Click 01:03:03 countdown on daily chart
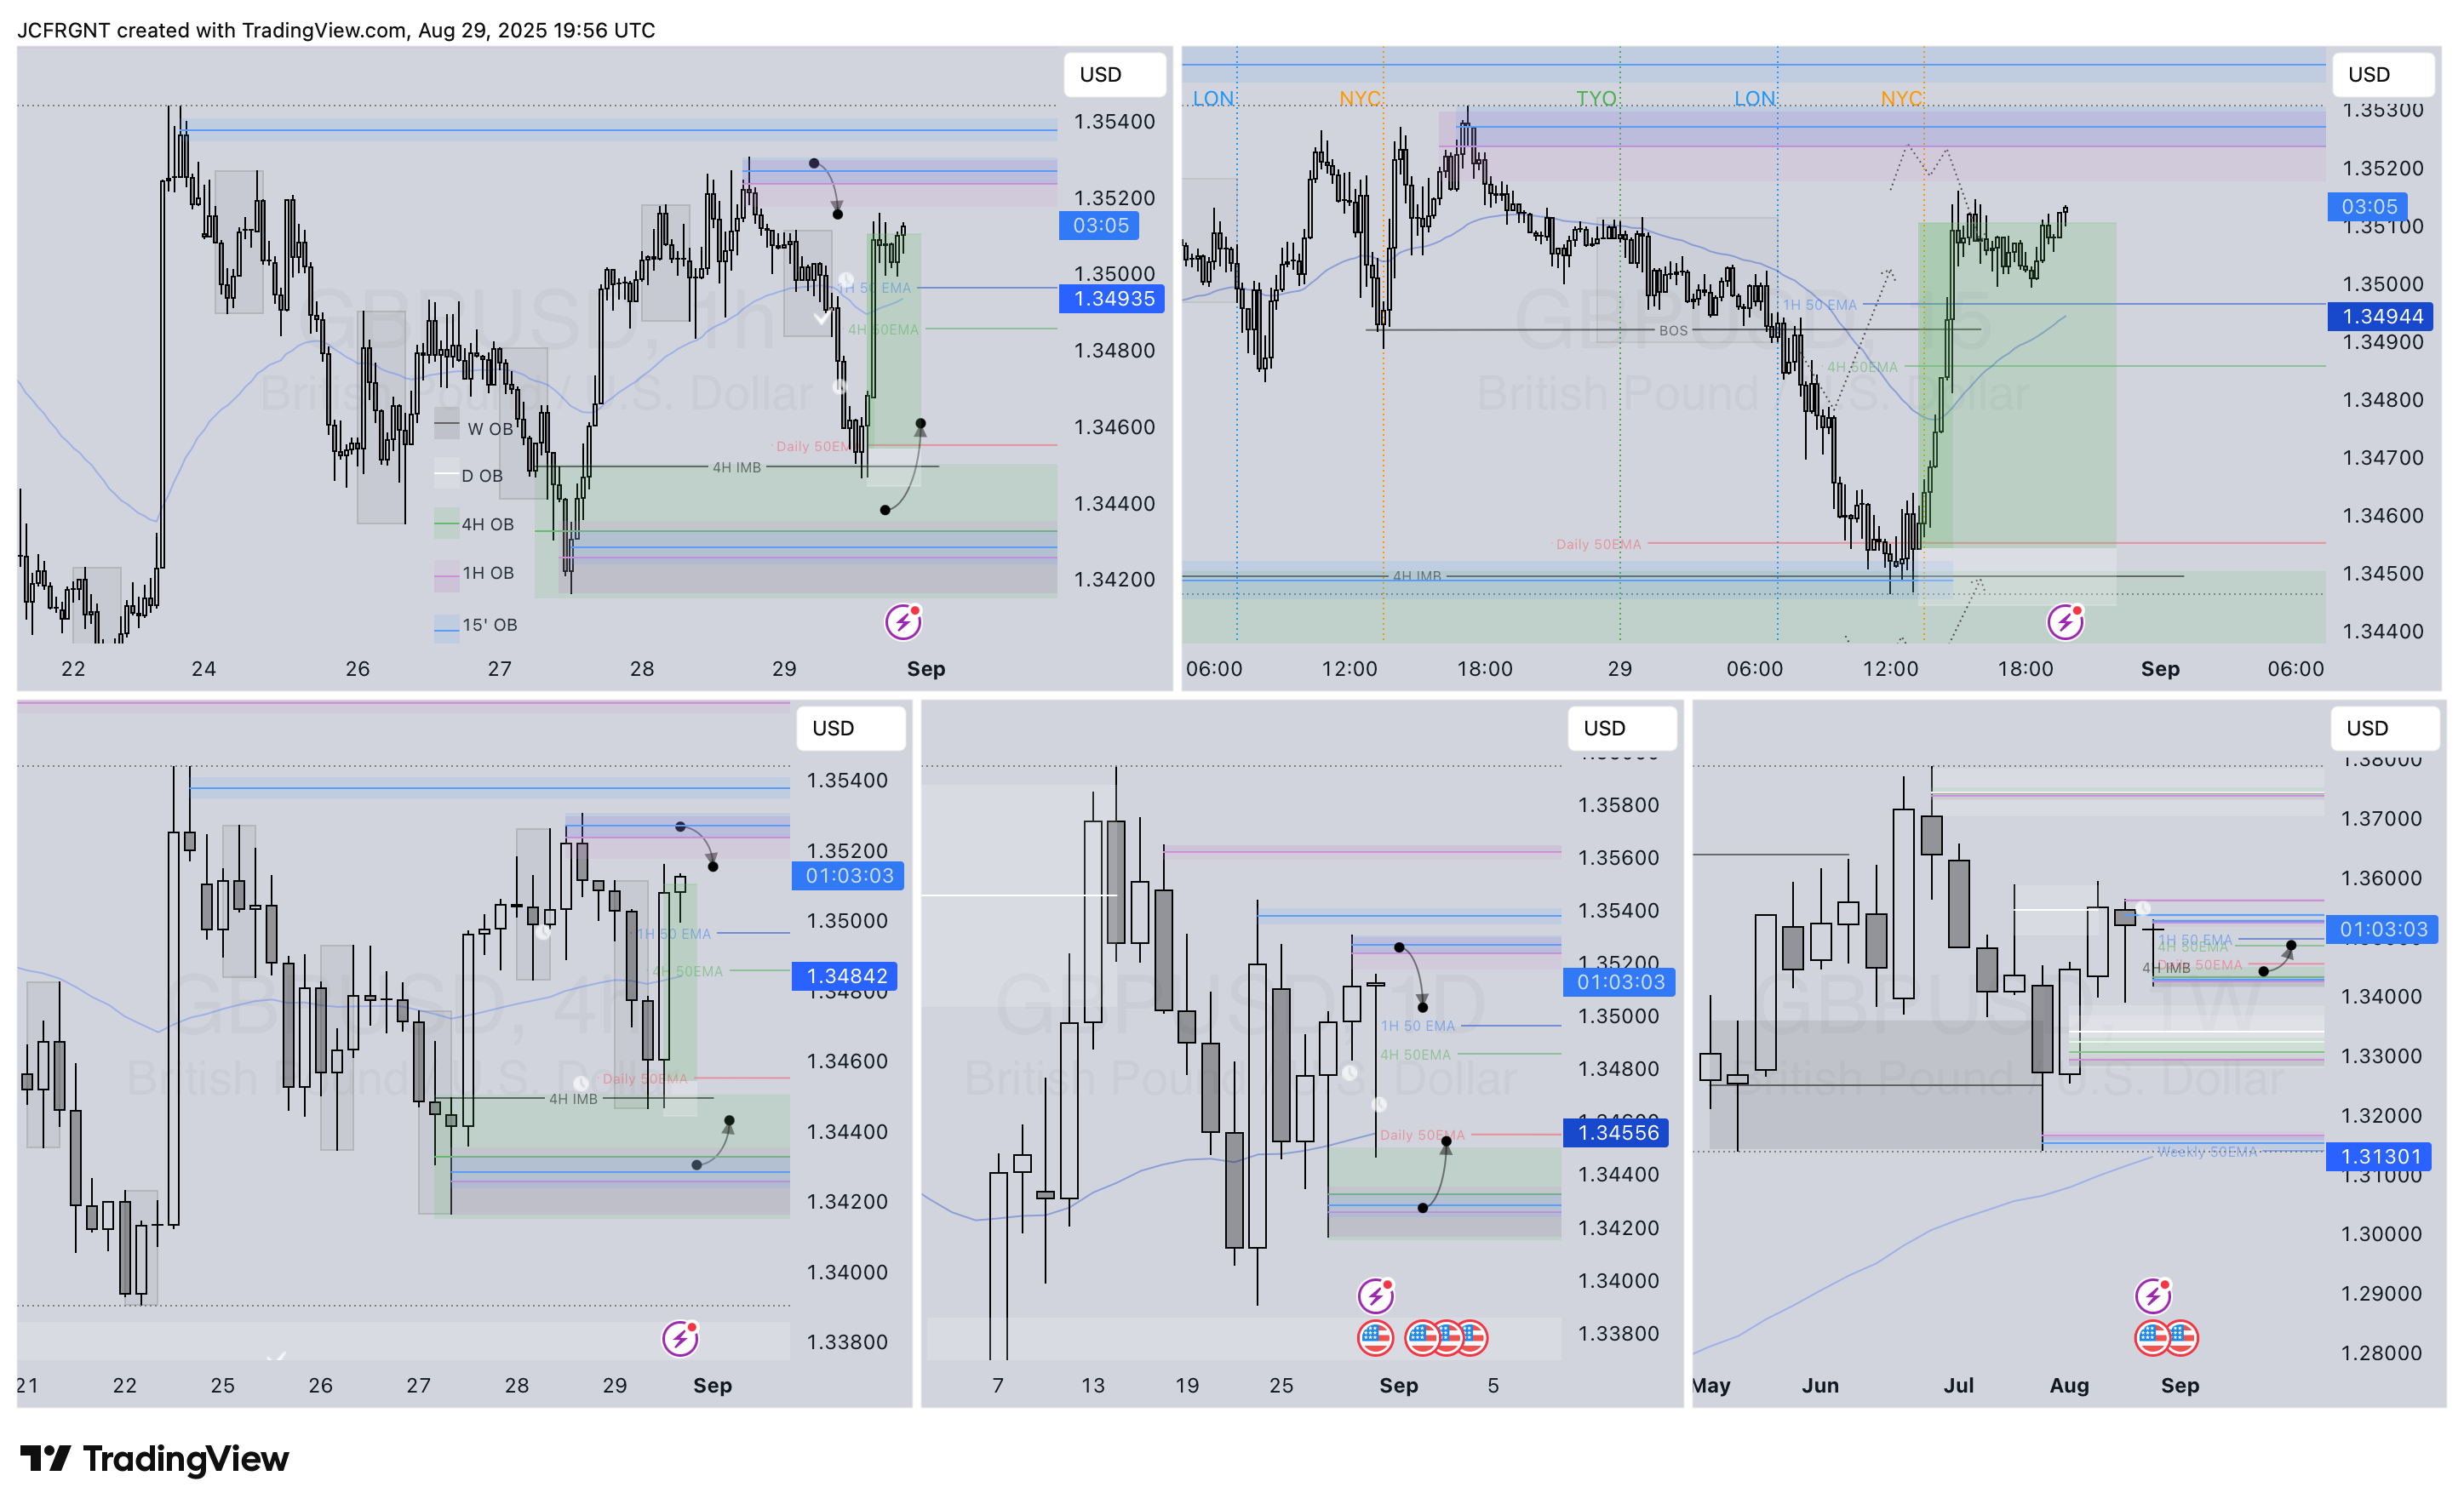Viewport: 2464px width, 1510px height. tap(1620, 983)
